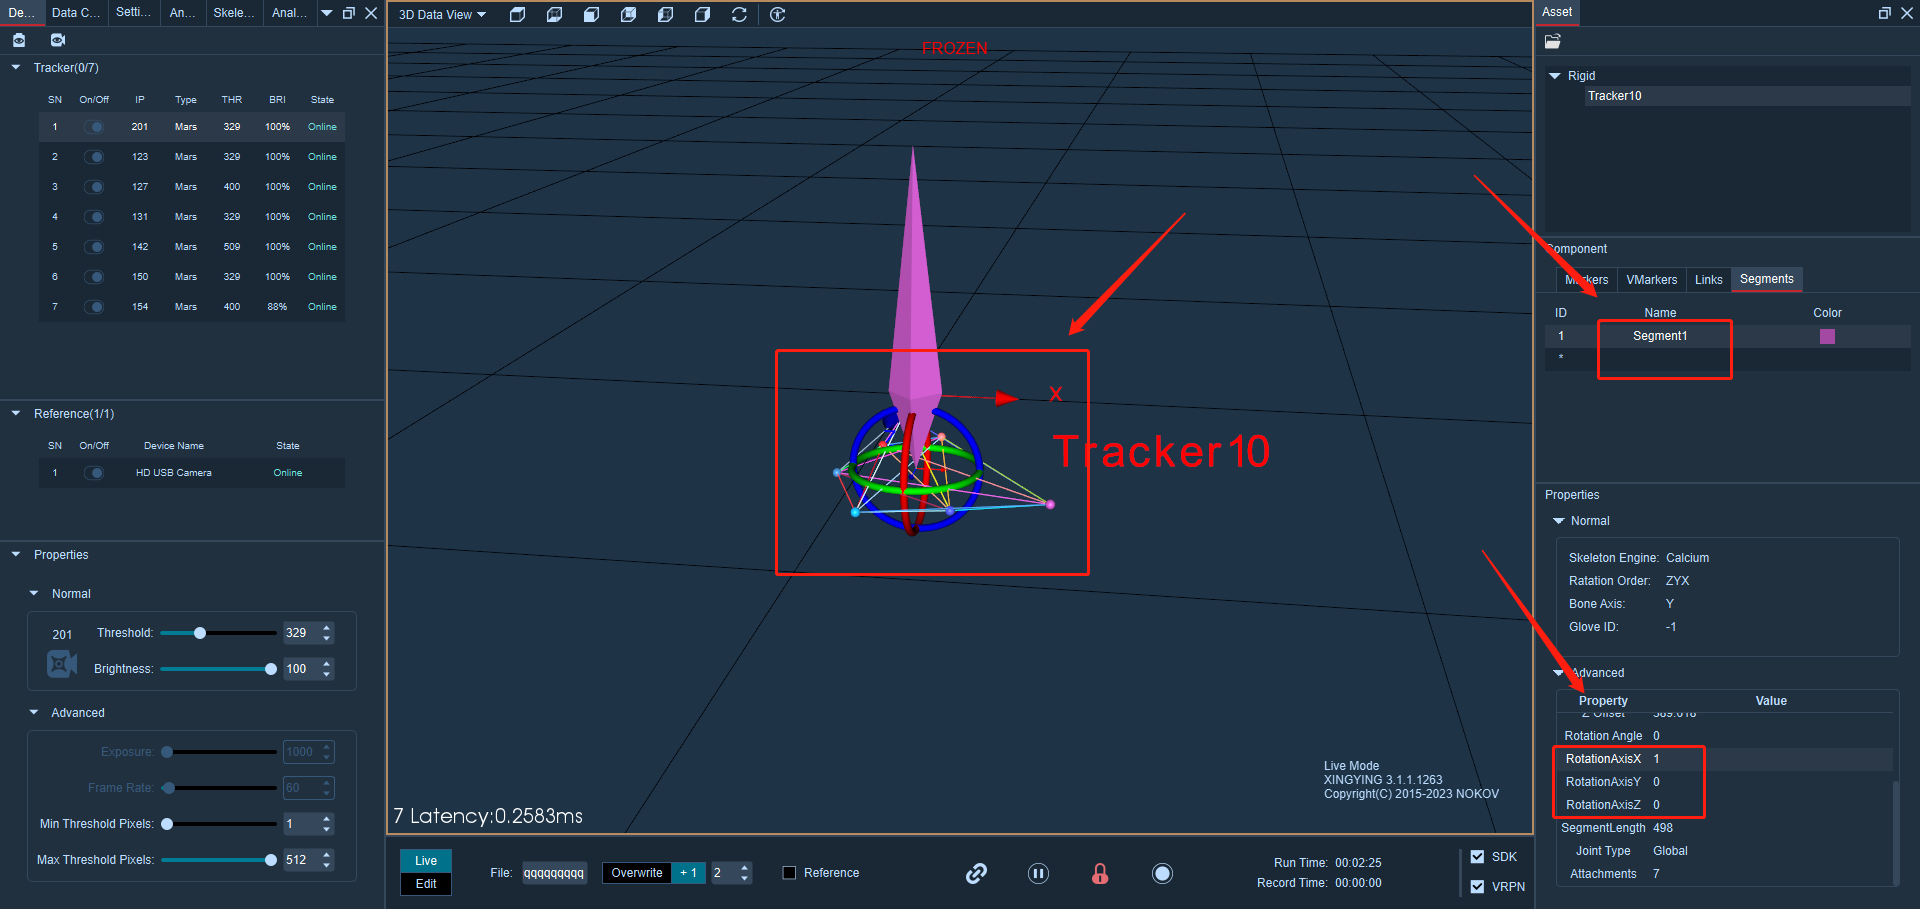Image resolution: width=1920 pixels, height=909 pixels.
Task: Click the first camera icon under the device tabs
Action: [19, 40]
